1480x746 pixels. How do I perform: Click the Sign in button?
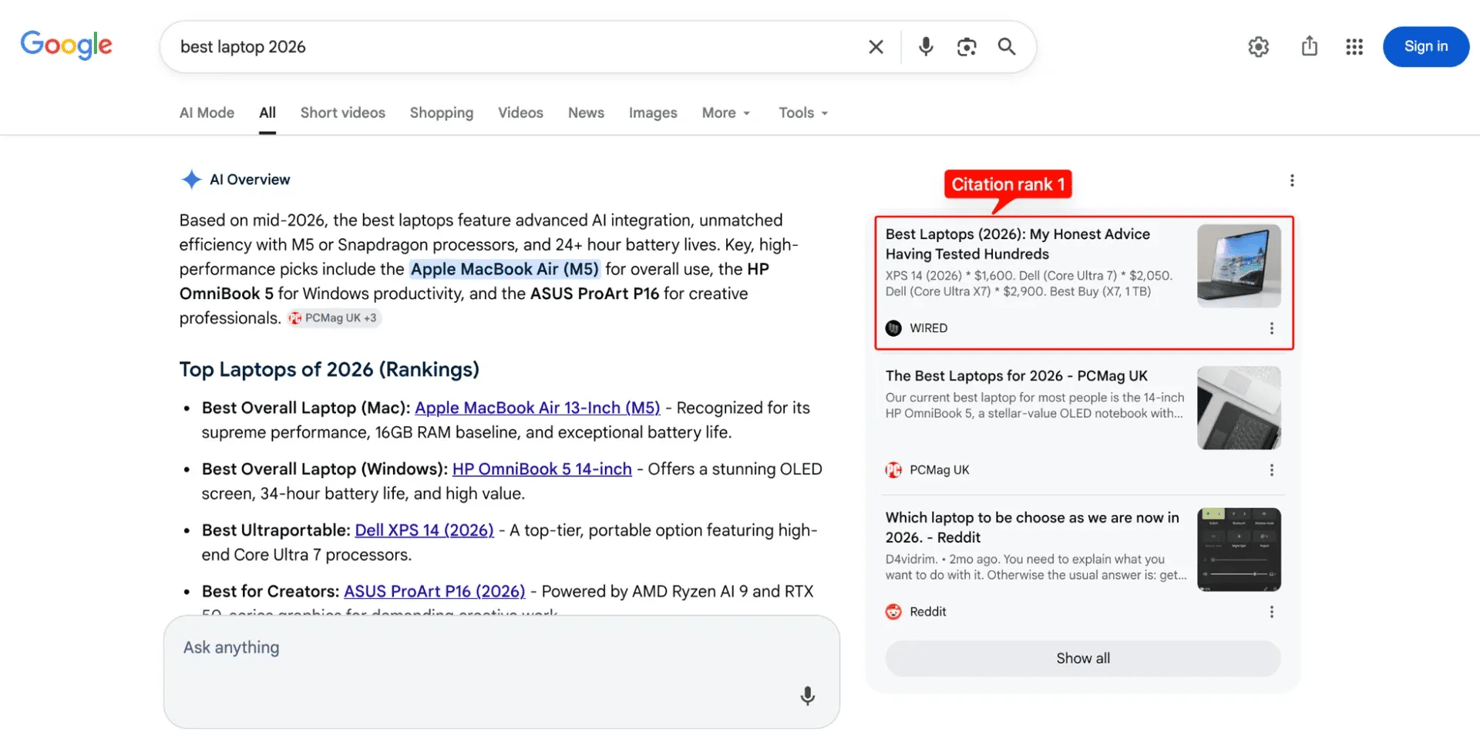point(1426,47)
